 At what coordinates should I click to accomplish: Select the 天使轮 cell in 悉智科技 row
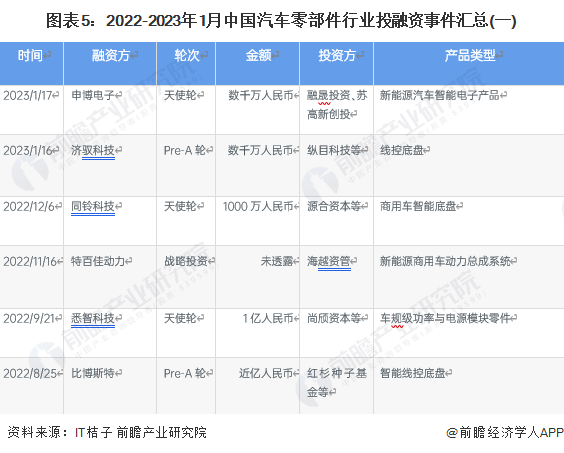click(186, 333)
